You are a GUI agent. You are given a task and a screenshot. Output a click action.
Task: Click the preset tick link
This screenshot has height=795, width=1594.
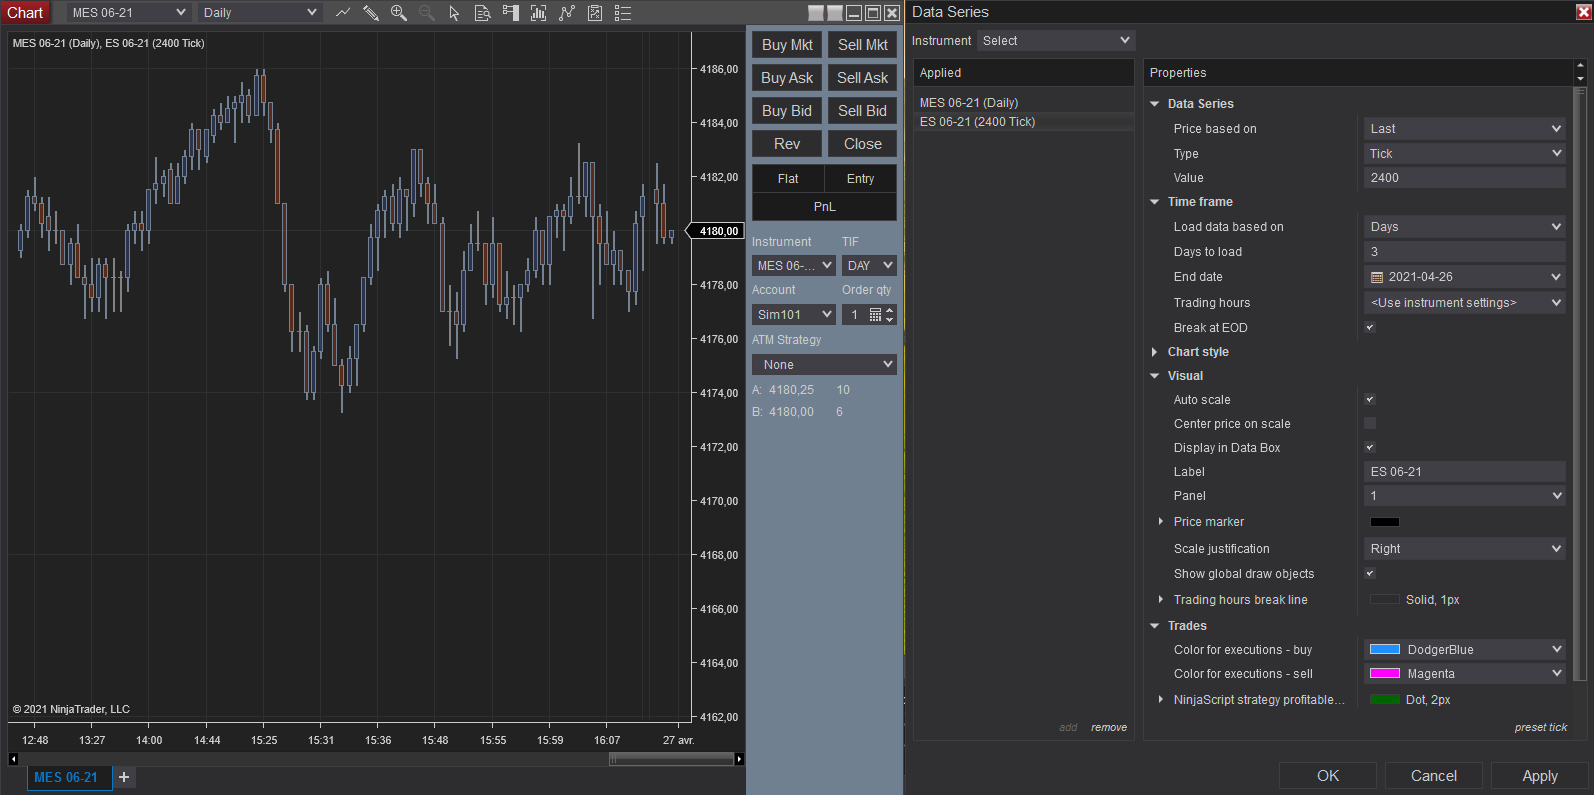(1541, 728)
